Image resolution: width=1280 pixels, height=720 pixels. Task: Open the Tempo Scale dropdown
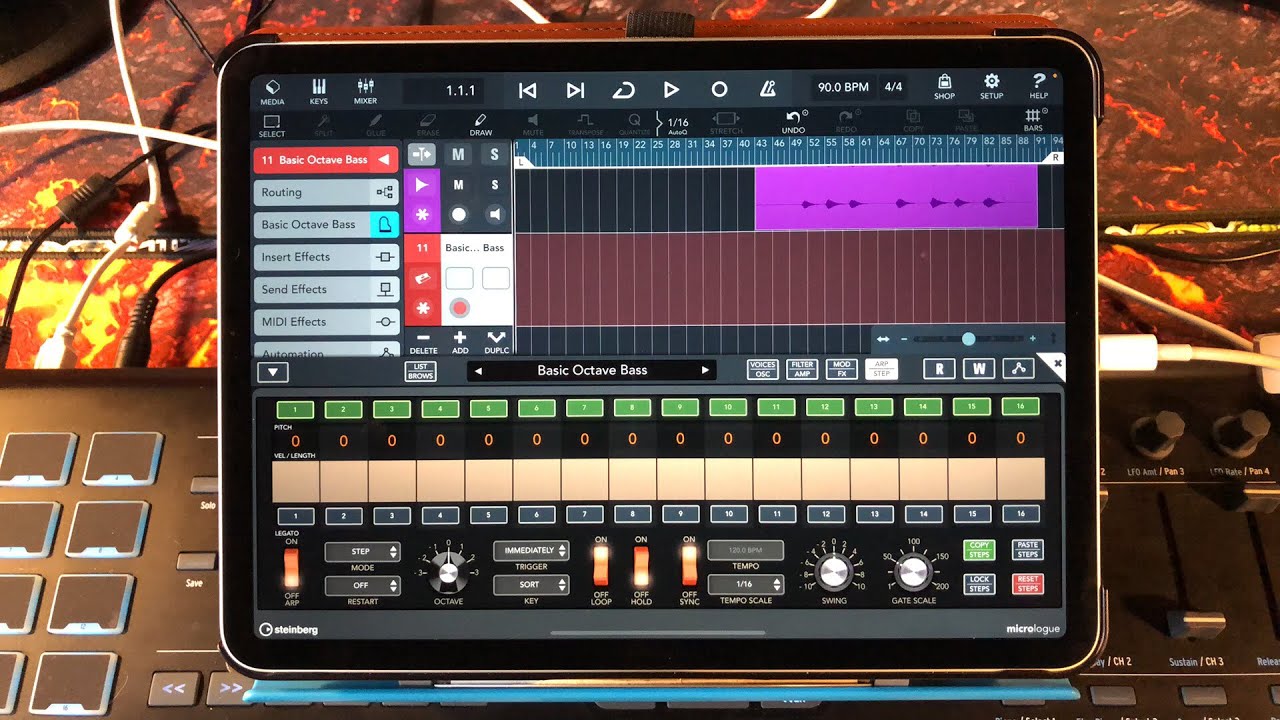[745, 584]
